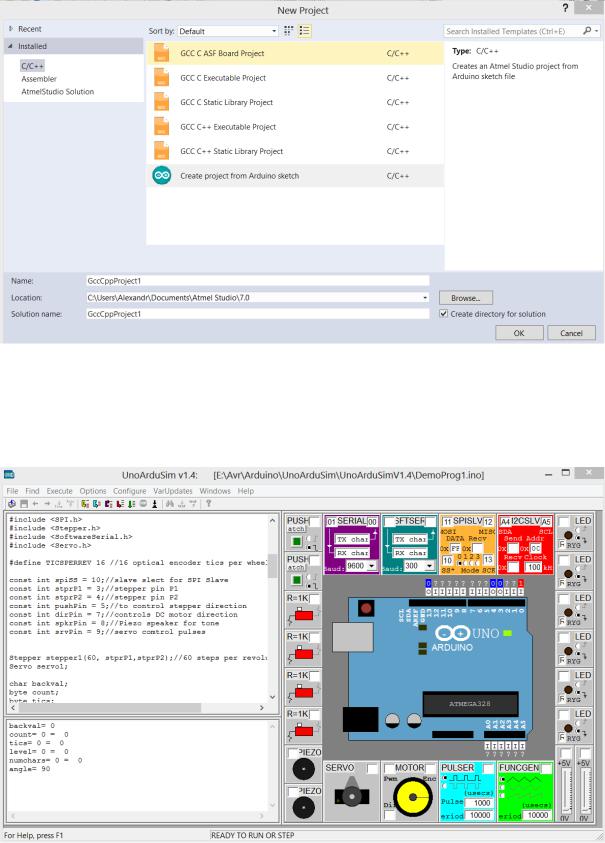Select AtmelStudio Solution category
Image resolution: width=605 pixels, height=843 pixels.
(x=58, y=91)
